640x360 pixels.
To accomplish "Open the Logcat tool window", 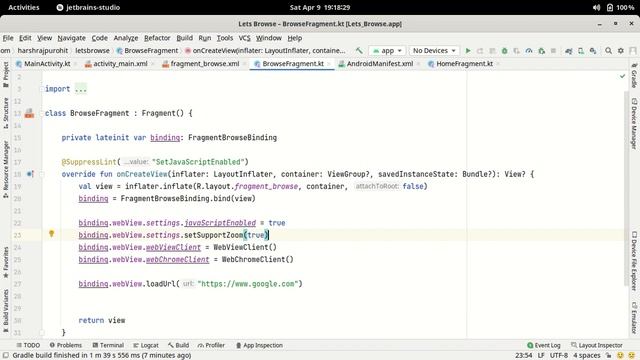I will (146, 345).
